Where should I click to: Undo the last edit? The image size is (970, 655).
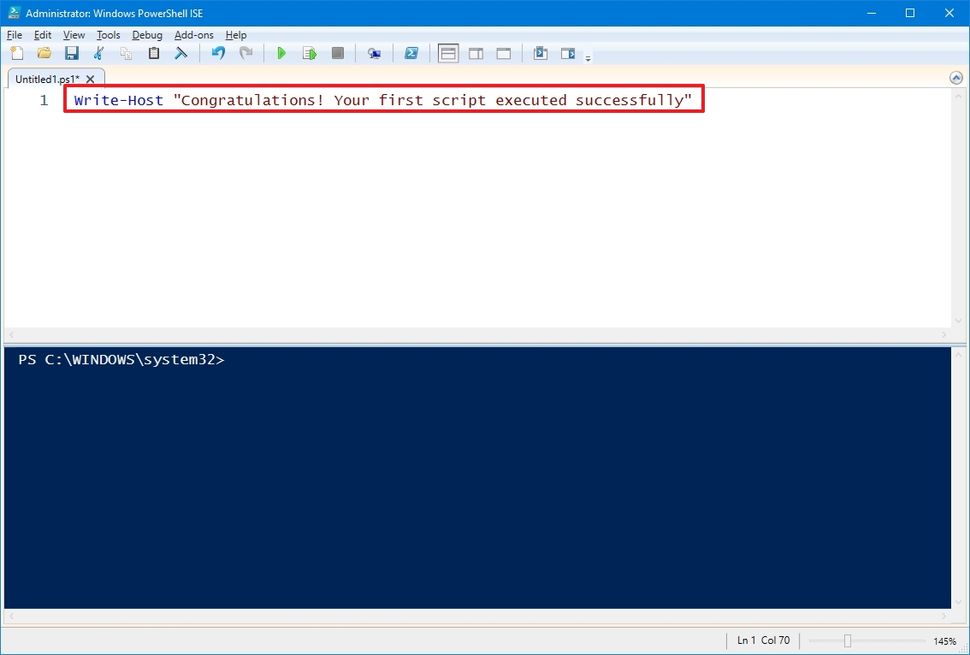pos(218,53)
